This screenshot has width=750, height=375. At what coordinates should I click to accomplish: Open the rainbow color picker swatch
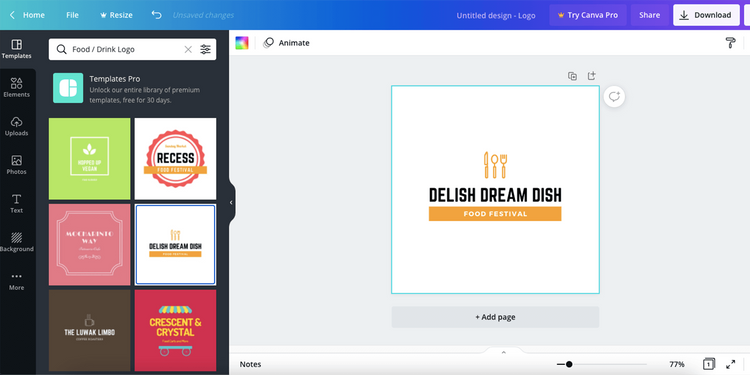[x=242, y=43]
